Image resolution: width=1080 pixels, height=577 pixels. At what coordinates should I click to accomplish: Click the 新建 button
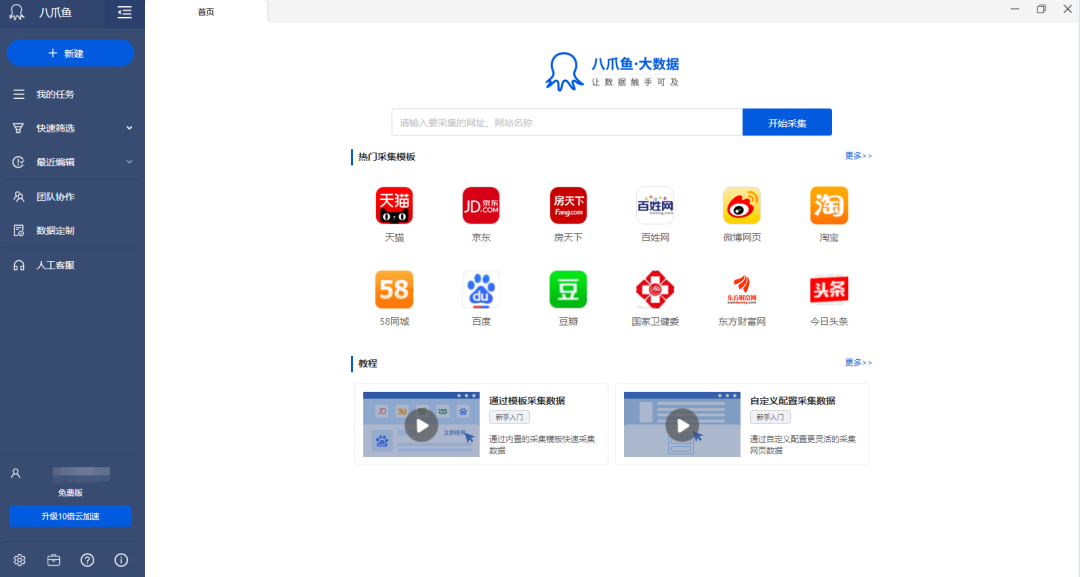pyautogui.click(x=70, y=53)
